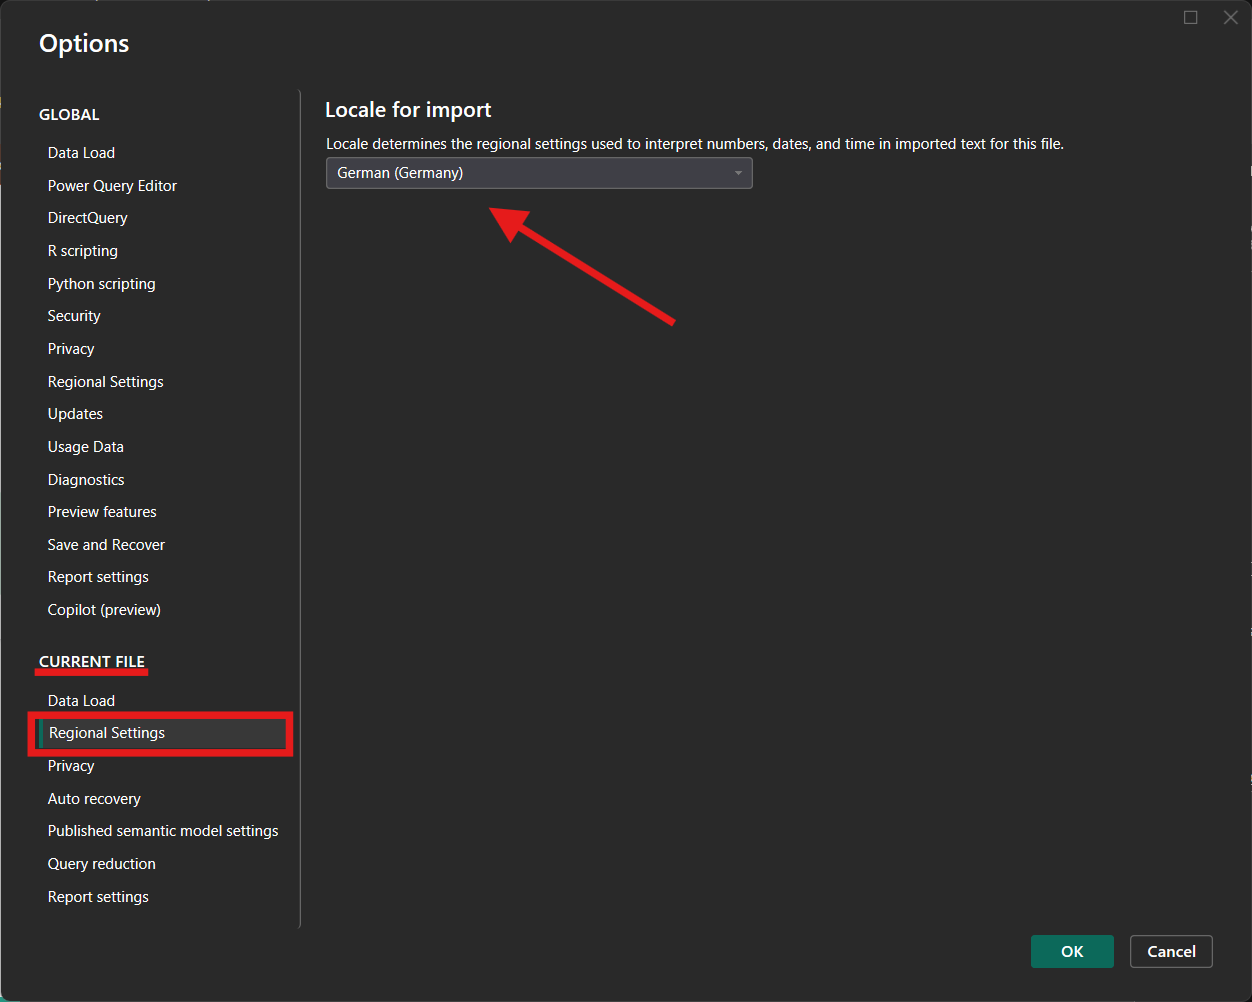The image size is (1252, 1002).
Task: Open the Locale for import dropdown
Action: [538, 173]
